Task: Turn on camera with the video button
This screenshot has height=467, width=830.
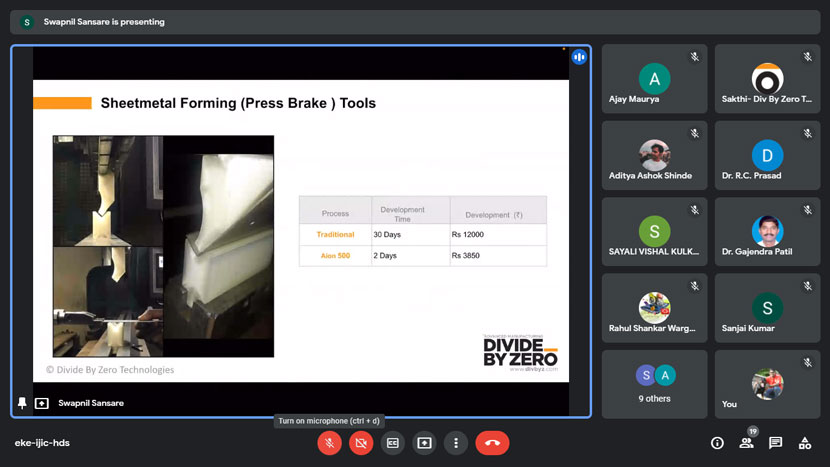Action: (361, 443)
